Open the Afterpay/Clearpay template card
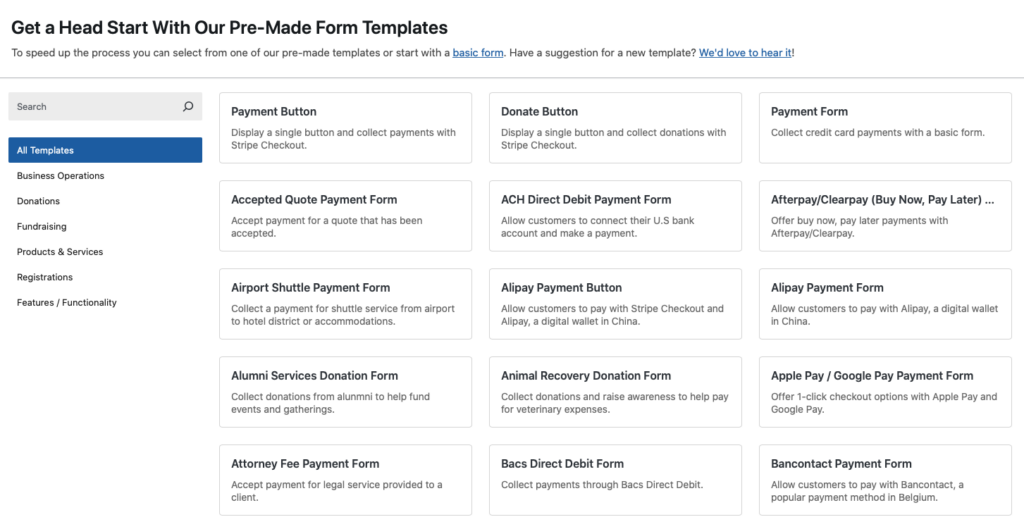 pos(884,215)
